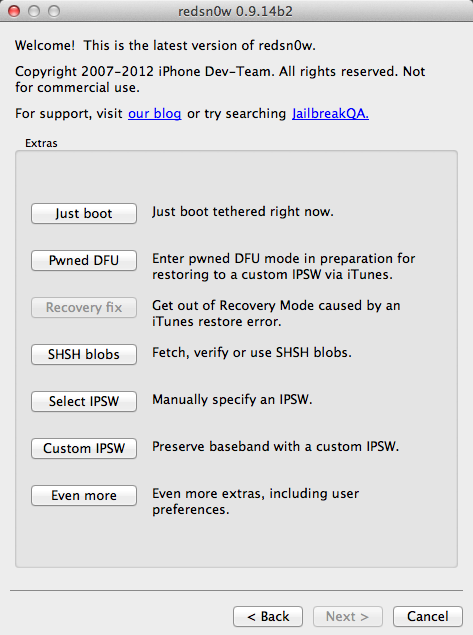Click the Just boot button
Screen dimensions: 473x635
(x=84, y=213)
